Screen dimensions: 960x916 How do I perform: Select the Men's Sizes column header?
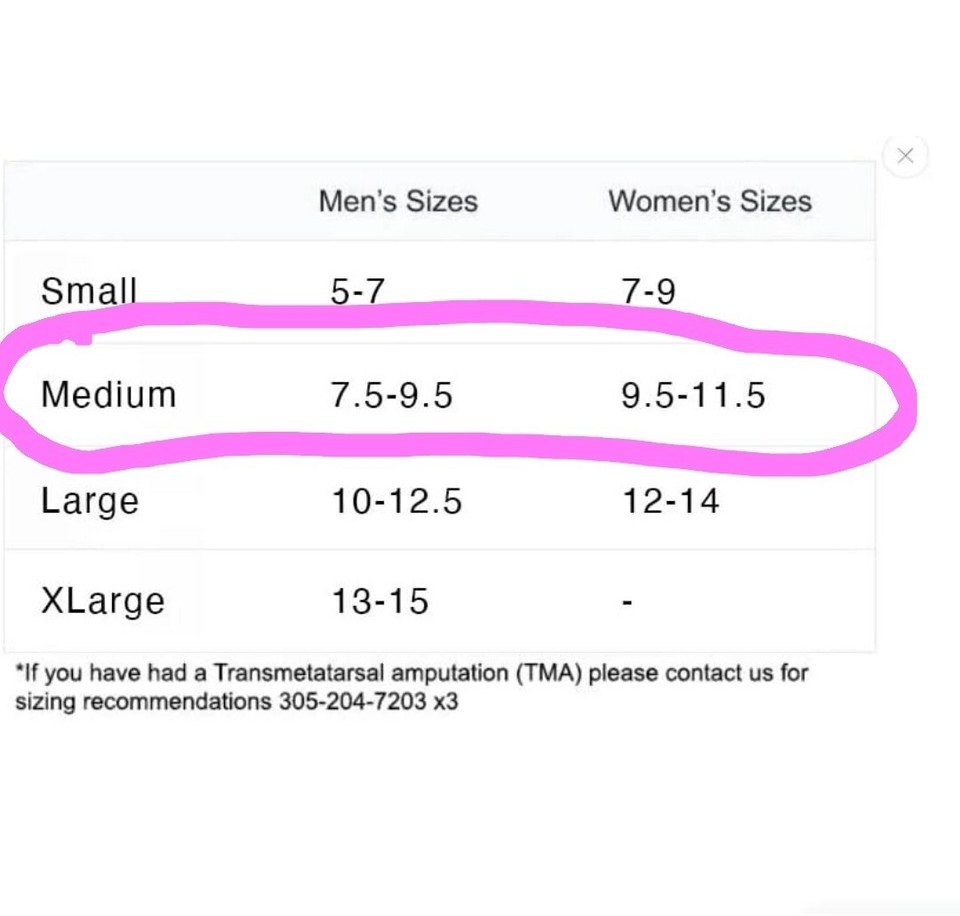tap(398, 201)
